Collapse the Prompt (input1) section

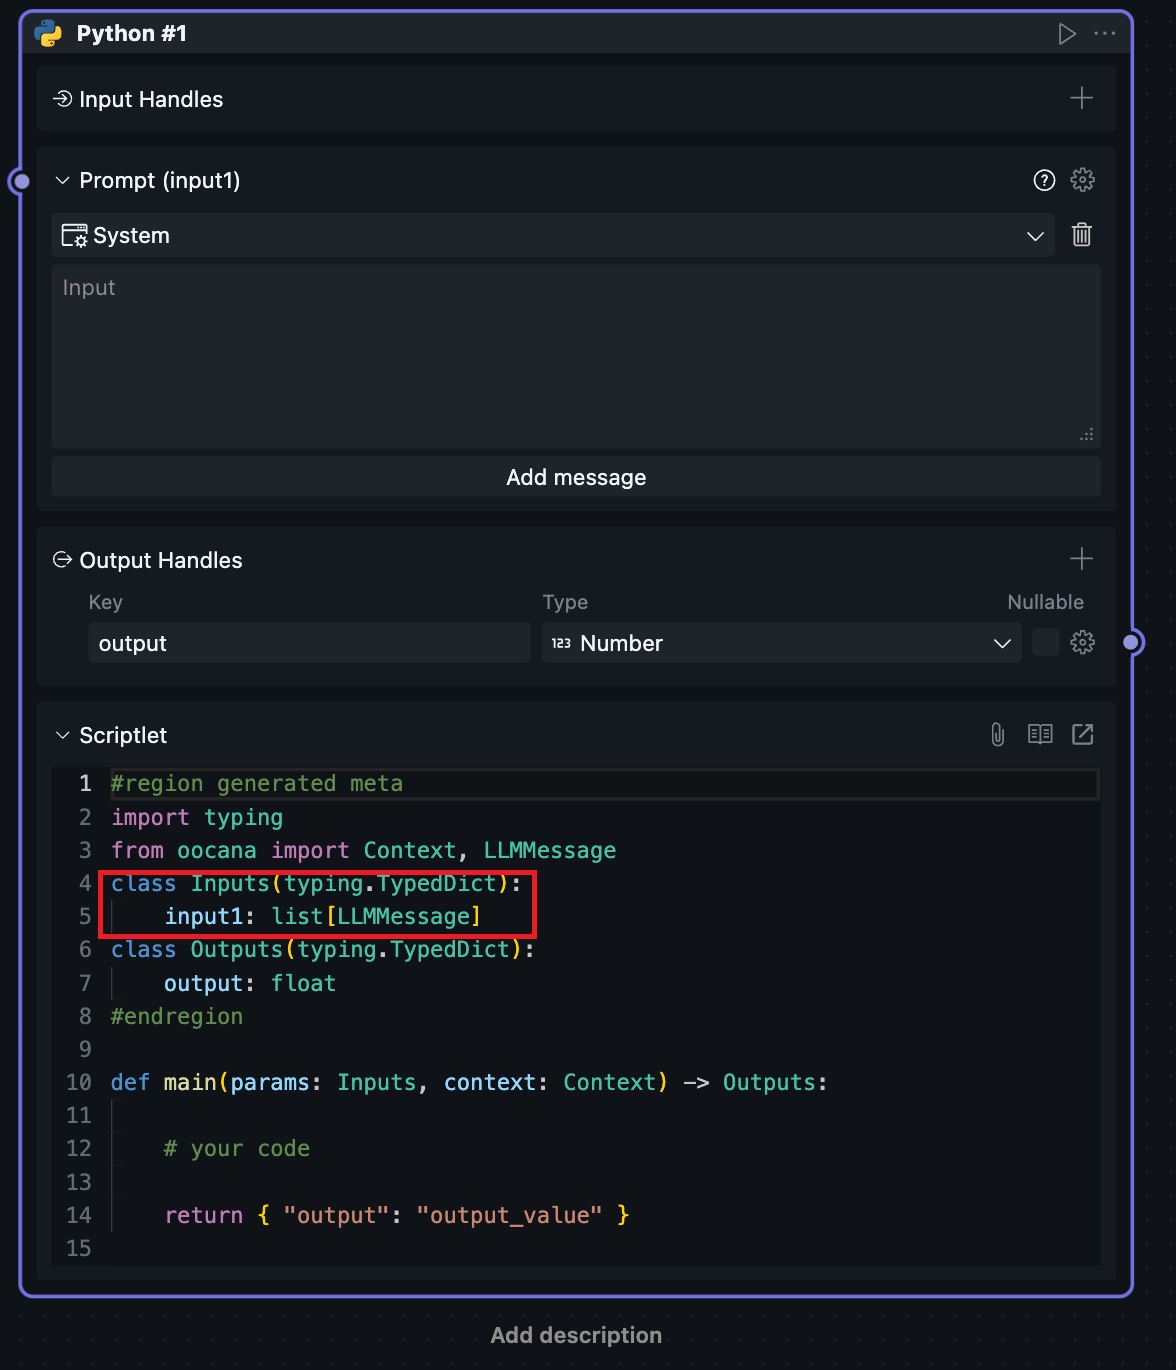(63, 181)
